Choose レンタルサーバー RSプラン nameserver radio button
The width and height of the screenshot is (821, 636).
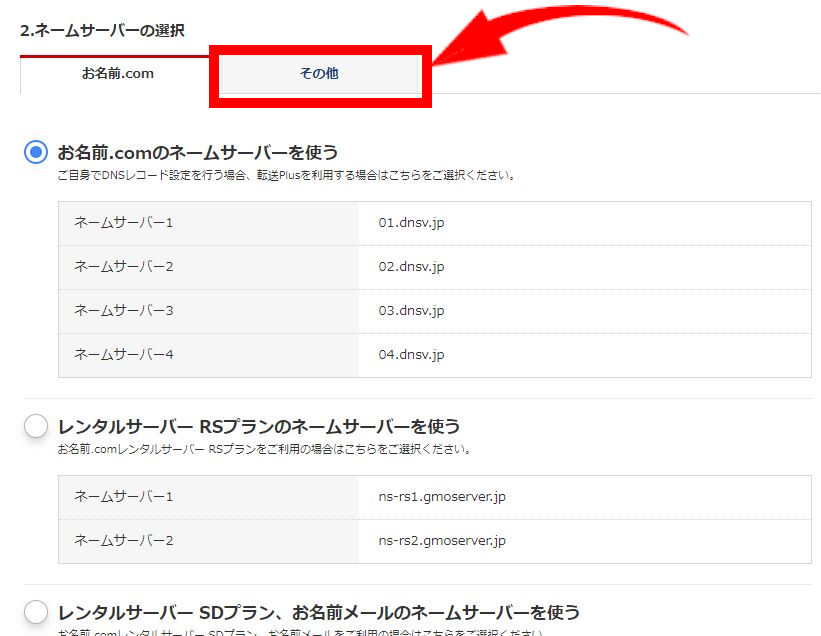click(x=36, y=426)
